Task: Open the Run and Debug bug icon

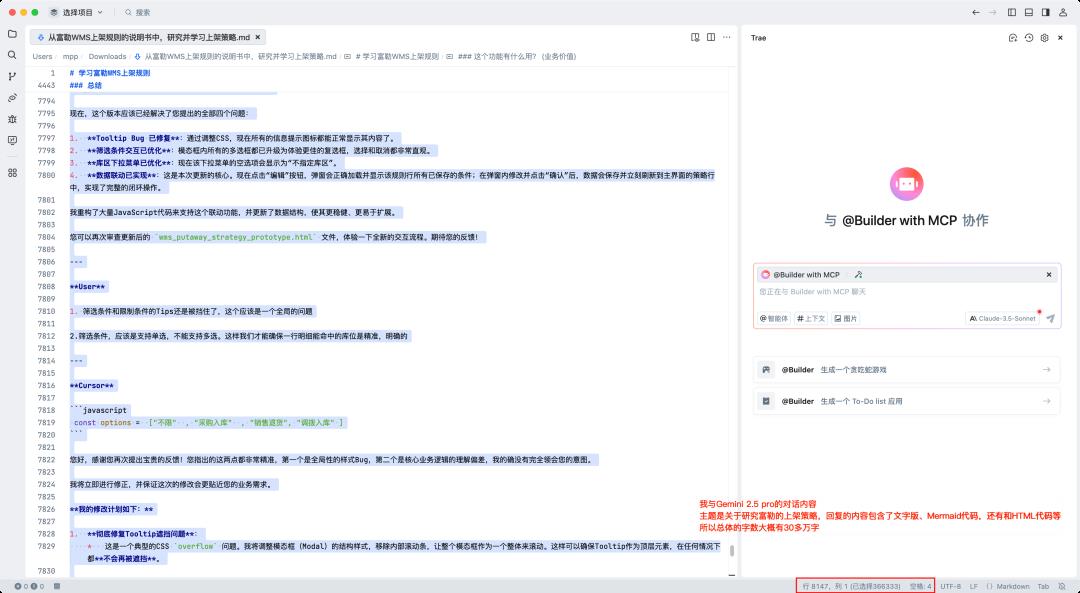Action: 12,119
